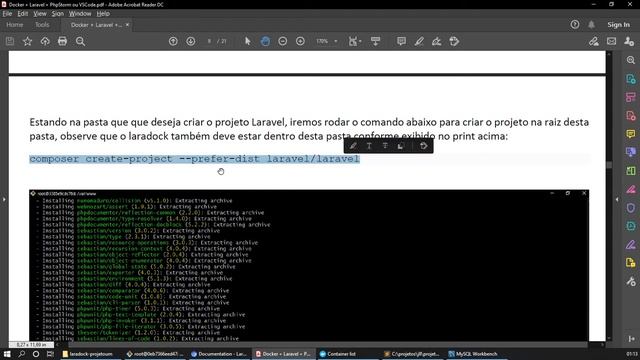Expand the left navigation pane arrow
The width and height of the screenshot is (640, 360).
click(4, 199)
